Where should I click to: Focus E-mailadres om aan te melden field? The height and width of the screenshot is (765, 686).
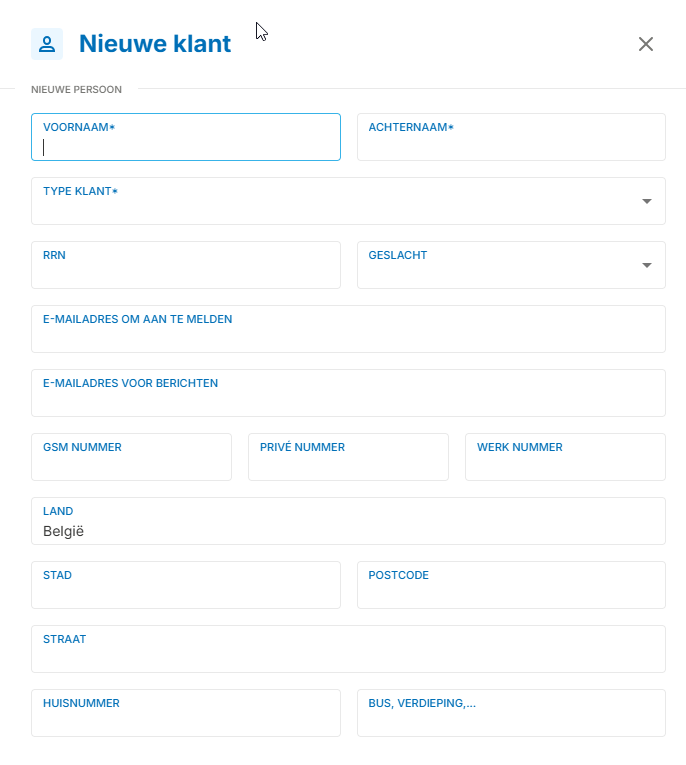348,329
